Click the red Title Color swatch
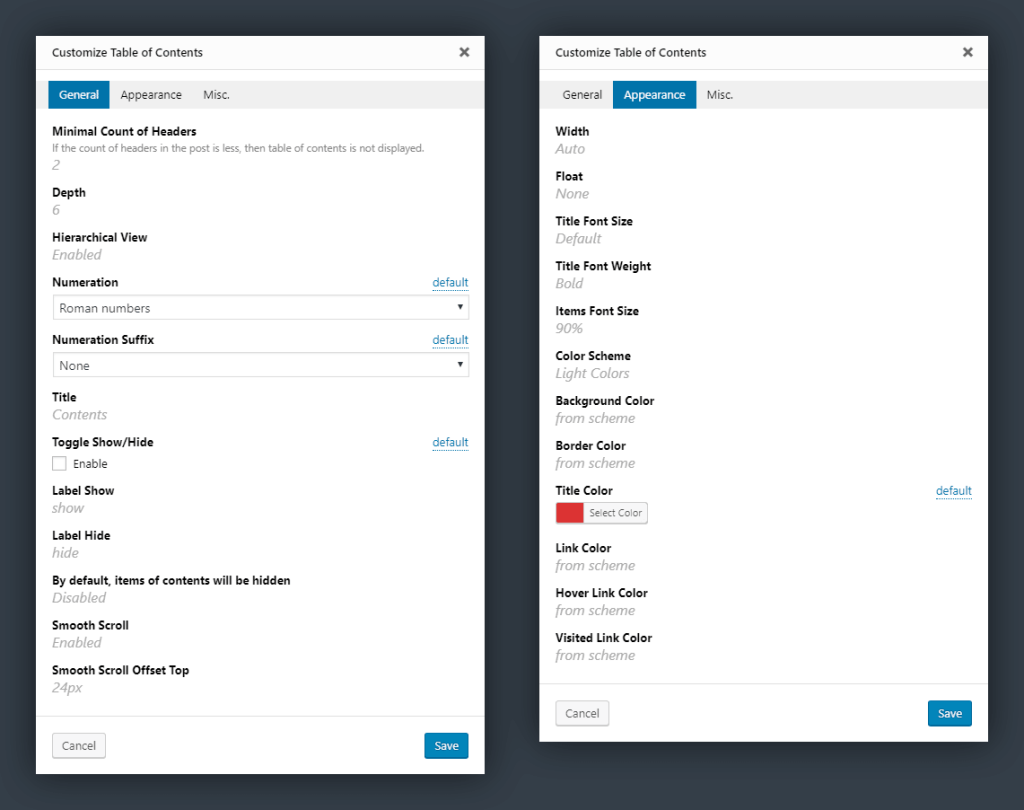The height and width of the screenshot is (810, 1024). point(569,512)
